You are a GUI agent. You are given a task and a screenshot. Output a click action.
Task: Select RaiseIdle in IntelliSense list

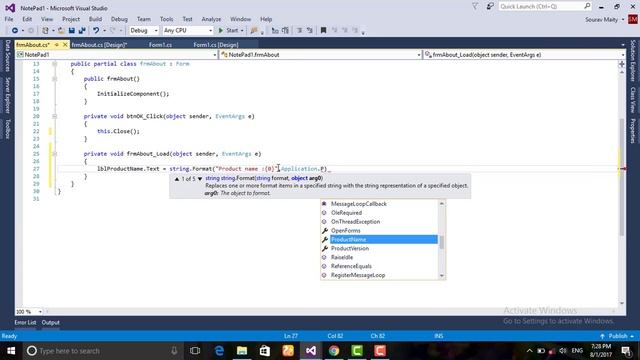pos(379,258)
